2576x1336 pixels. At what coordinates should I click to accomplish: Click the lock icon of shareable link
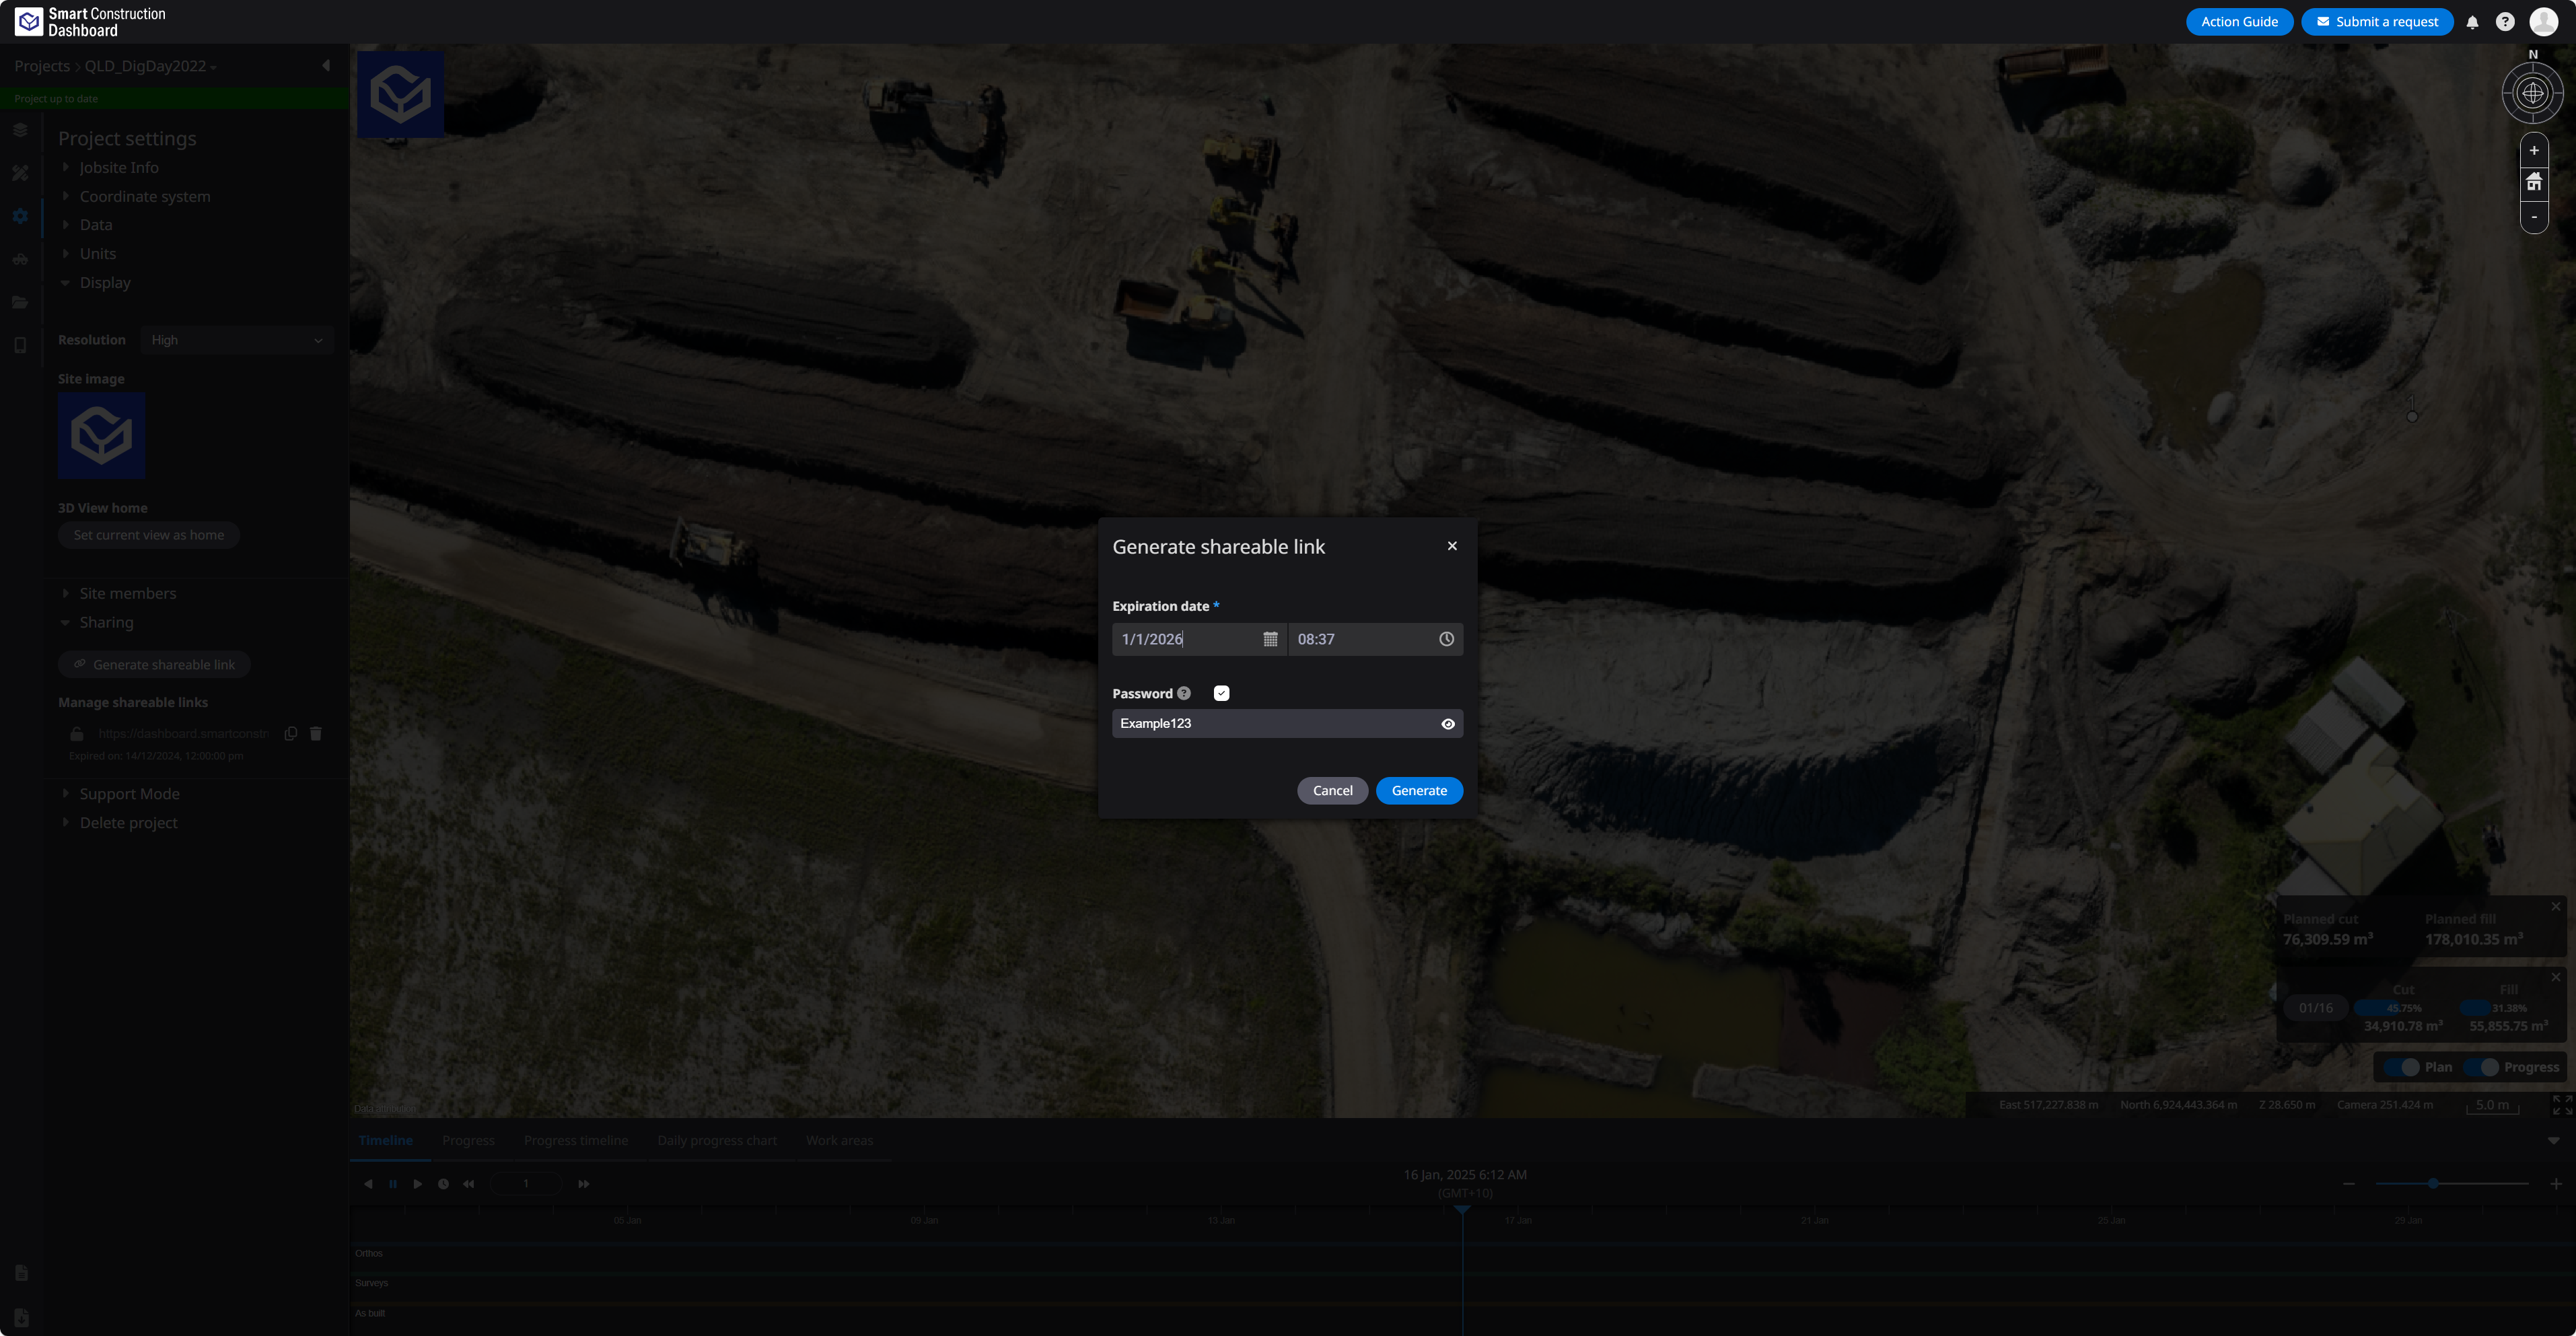coord(77,734)
